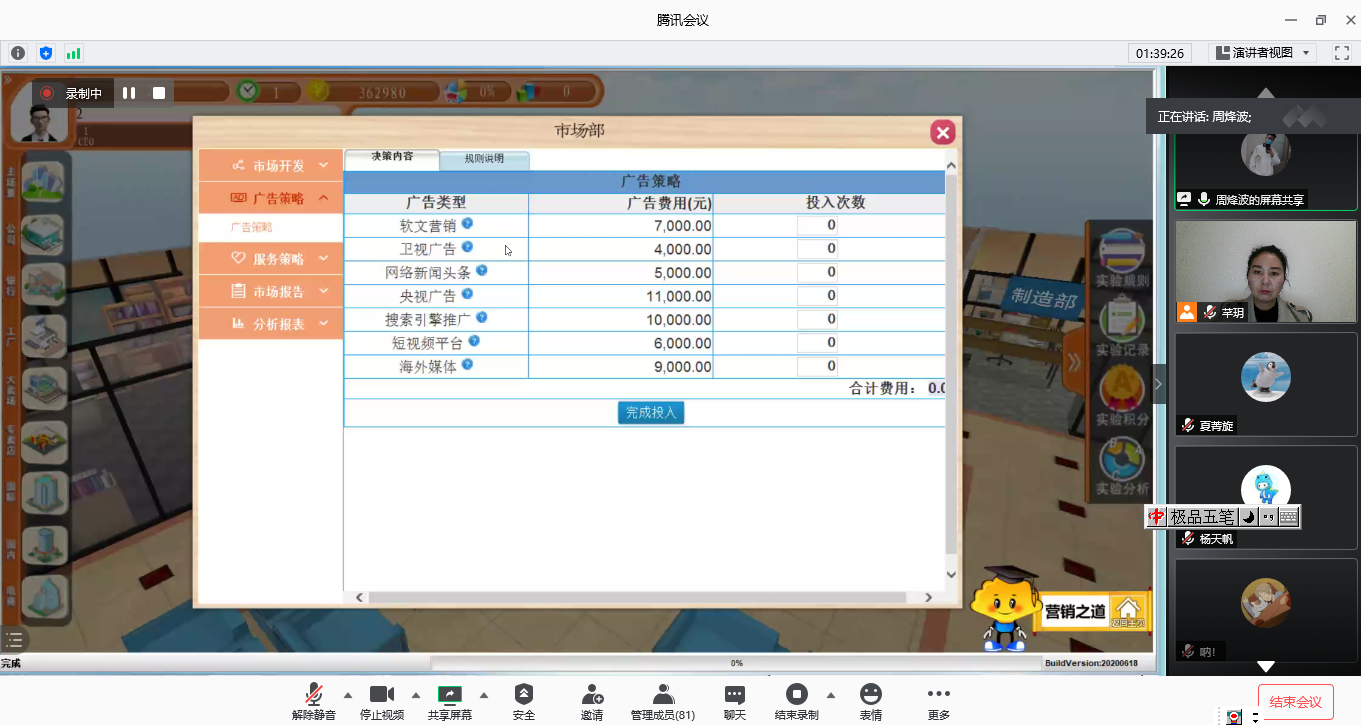This screenshot has width=1361, height=725.
Task: Click the 网络新闻头条 investment count field
Action: pos(817,273)
